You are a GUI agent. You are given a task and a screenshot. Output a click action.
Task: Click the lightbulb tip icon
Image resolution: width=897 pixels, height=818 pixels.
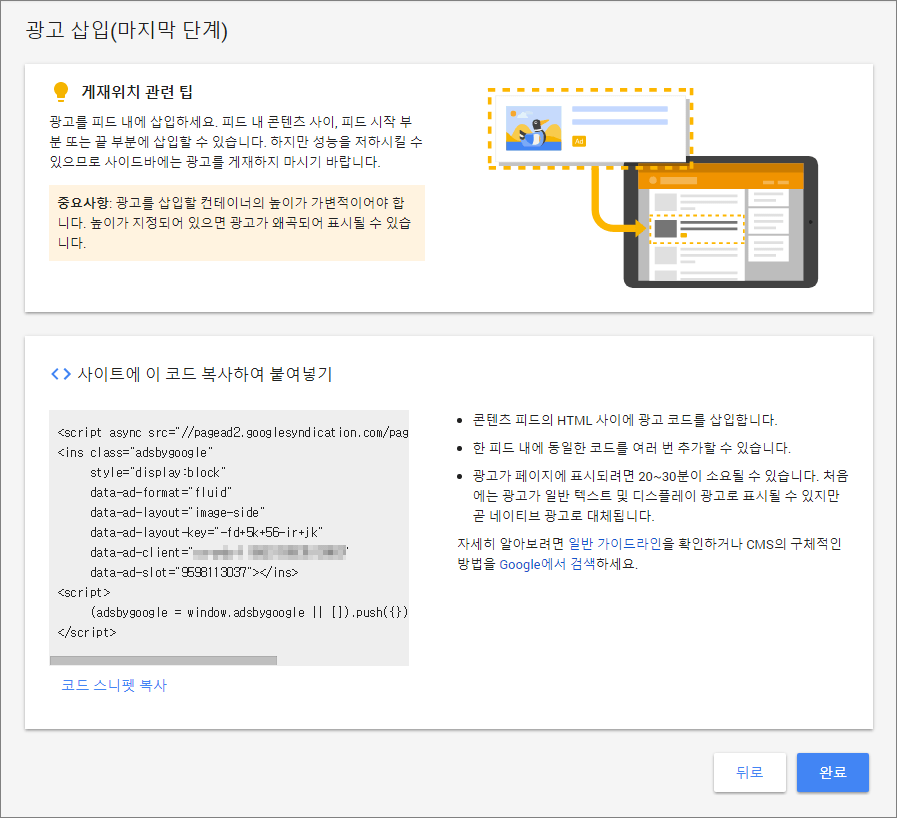point(61,92)
